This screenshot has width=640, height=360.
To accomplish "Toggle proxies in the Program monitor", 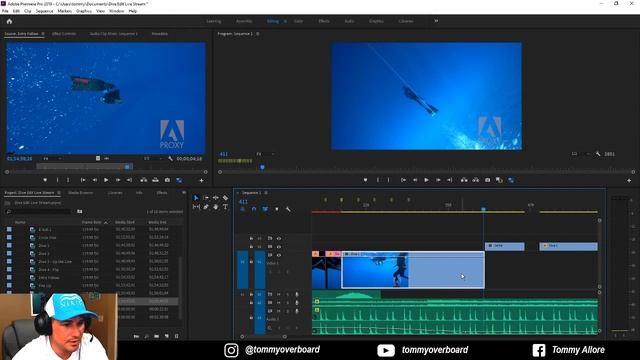I will (x=511, y=180).
